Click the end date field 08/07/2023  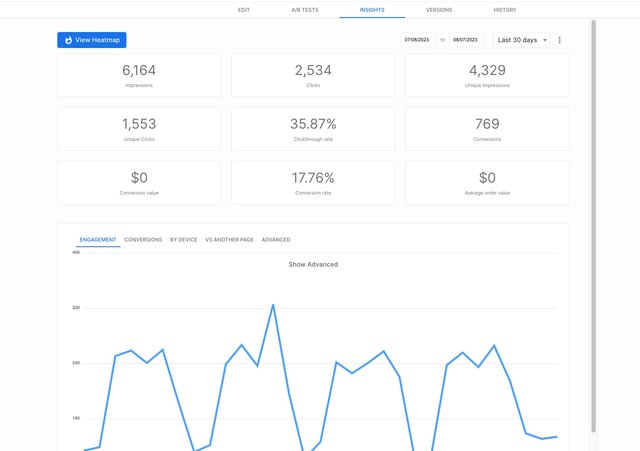click(465, 40)
